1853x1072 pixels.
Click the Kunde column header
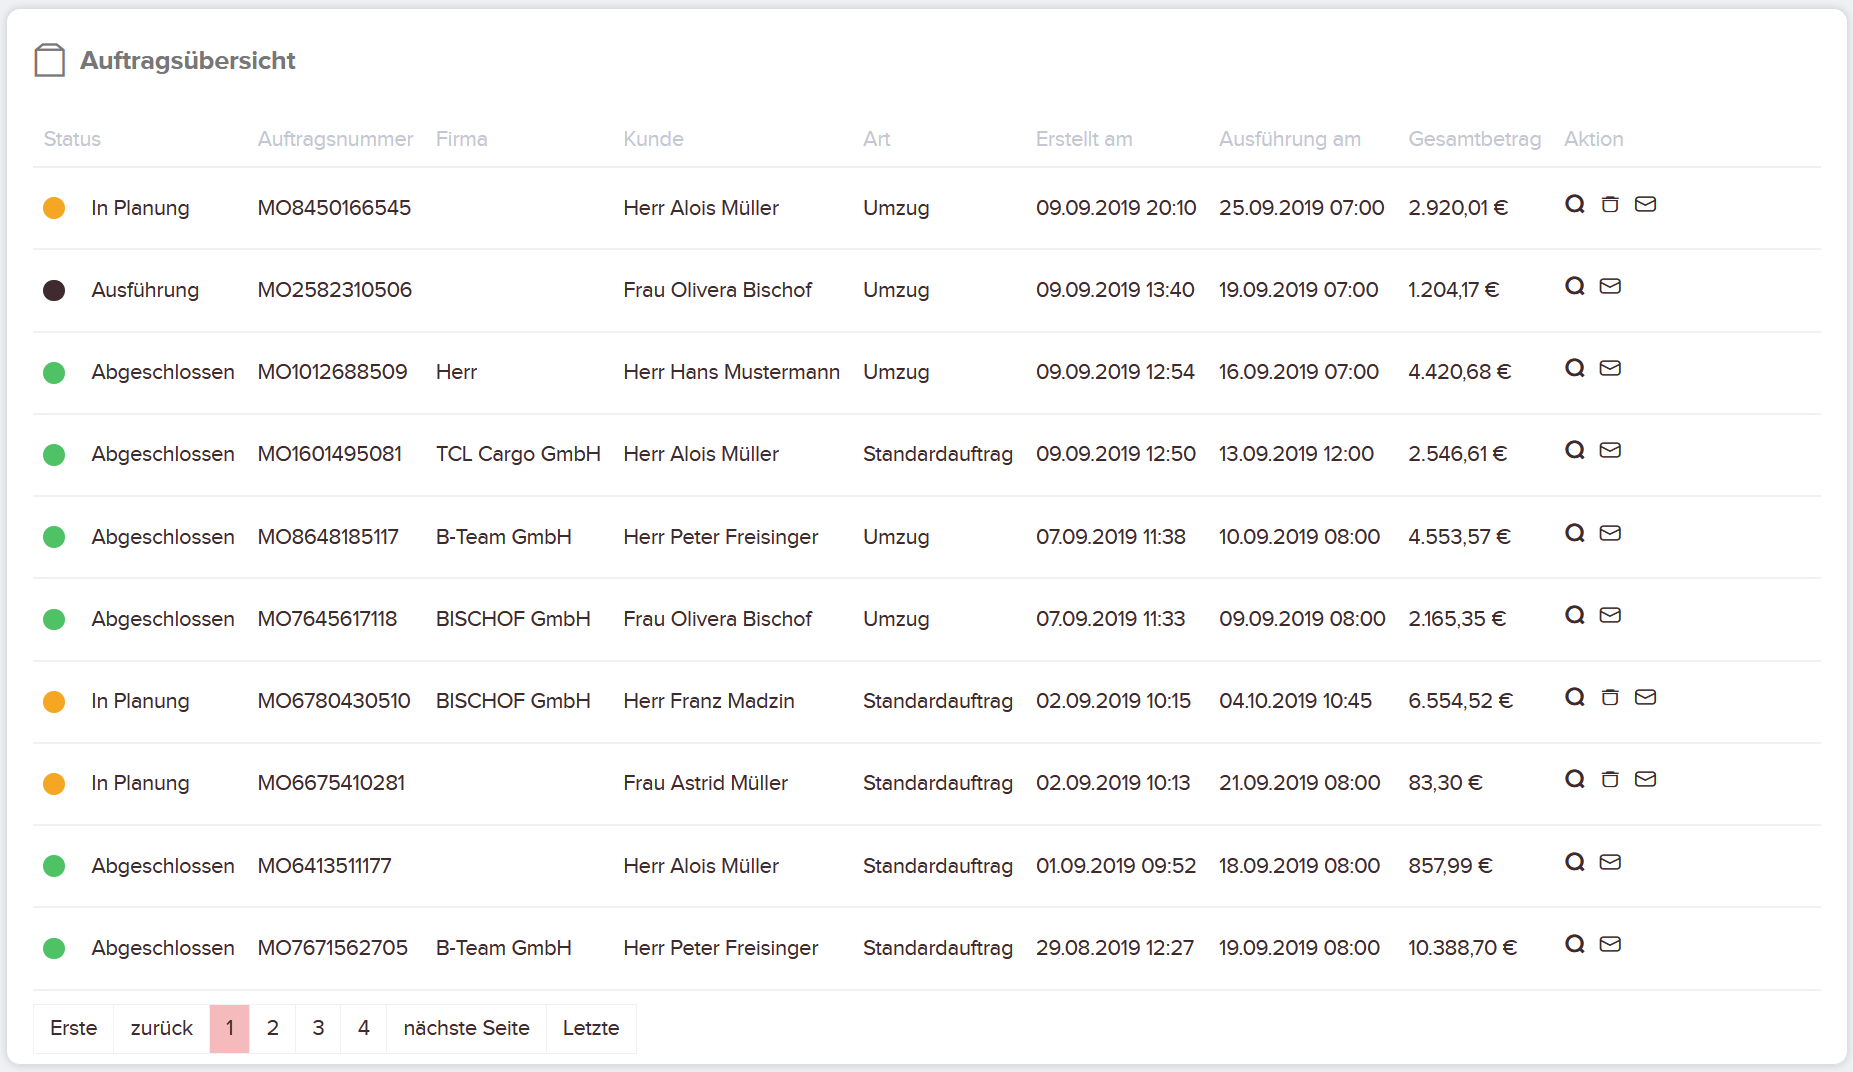[x=654, y=139]
